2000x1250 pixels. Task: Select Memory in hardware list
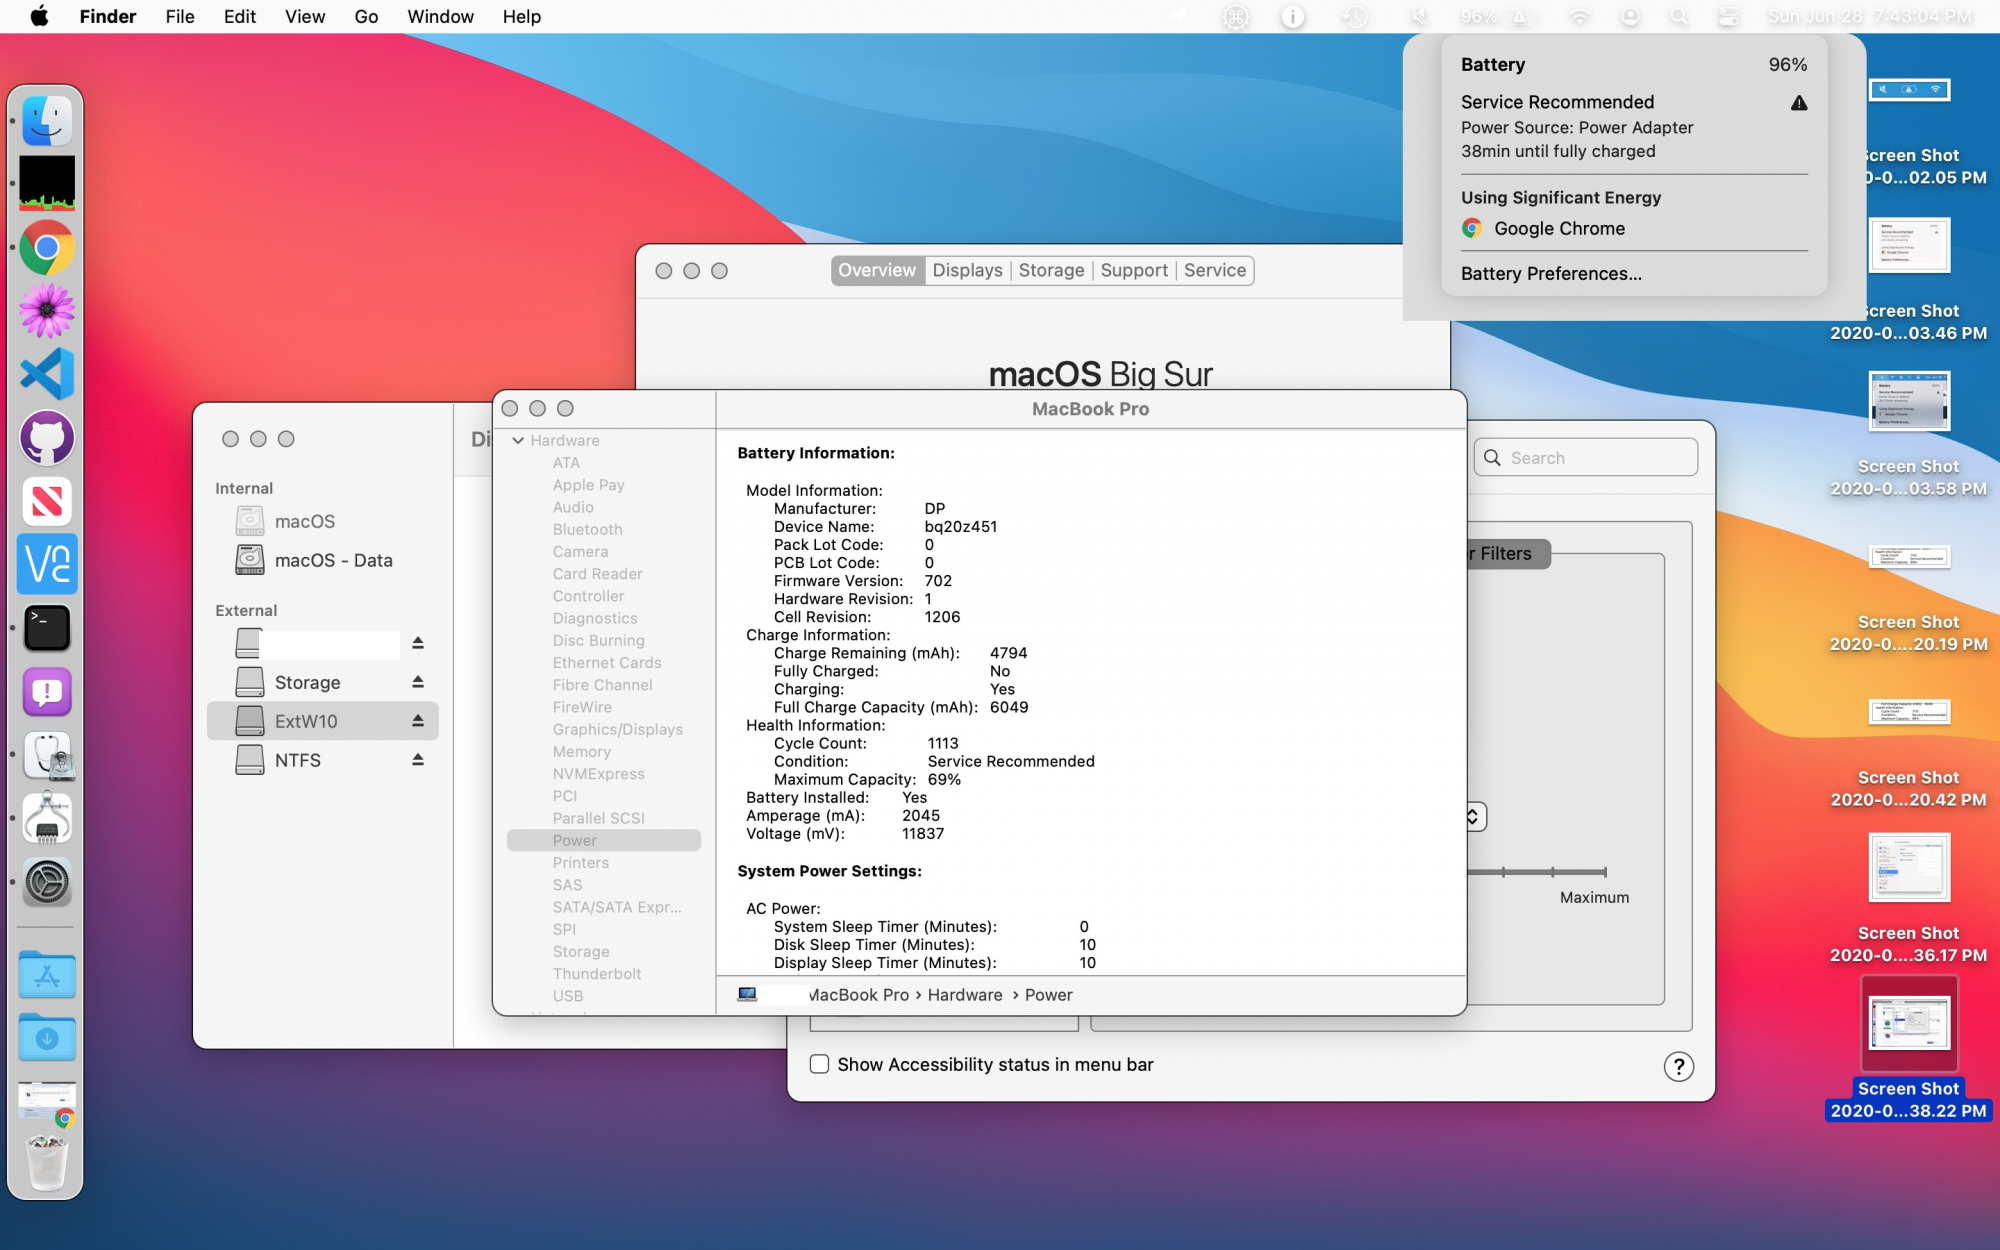tap(582, 752)
